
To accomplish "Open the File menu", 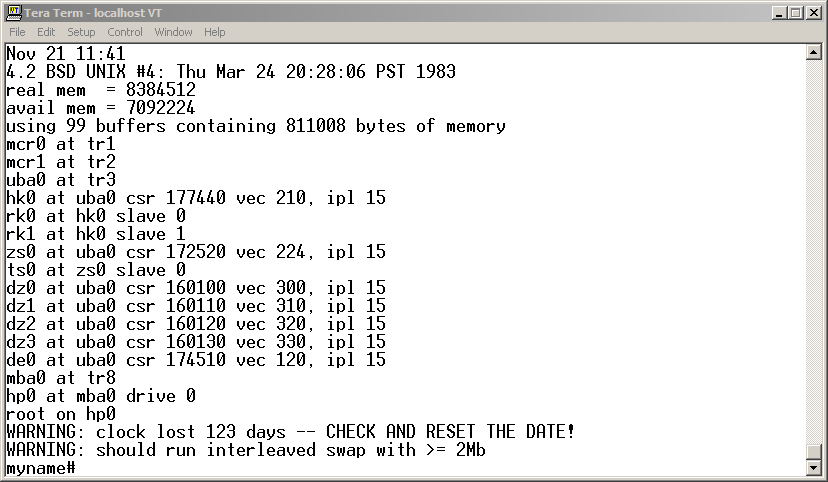I will click(x=17, y=32).
